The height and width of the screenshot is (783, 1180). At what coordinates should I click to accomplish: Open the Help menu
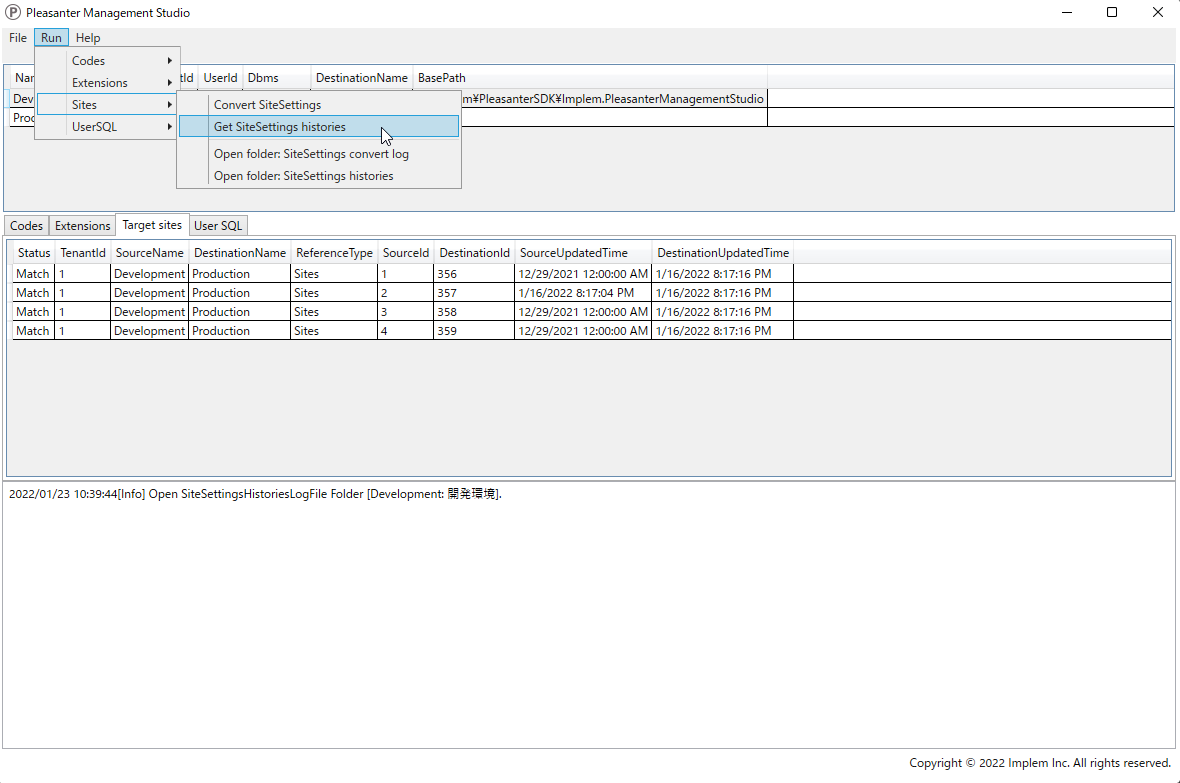tap(87, 38)
